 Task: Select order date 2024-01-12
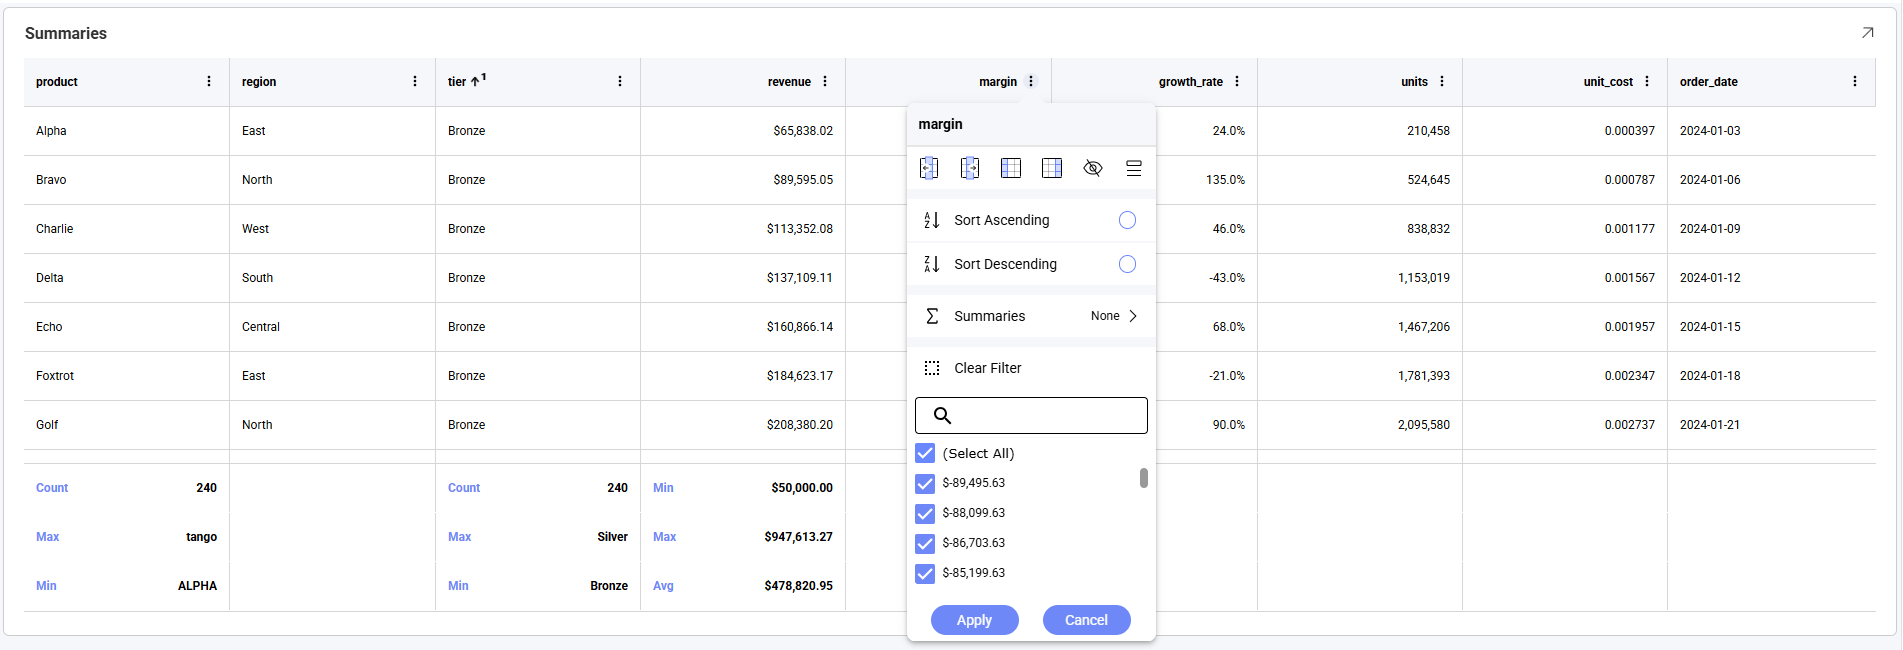tap(1771, 278)
